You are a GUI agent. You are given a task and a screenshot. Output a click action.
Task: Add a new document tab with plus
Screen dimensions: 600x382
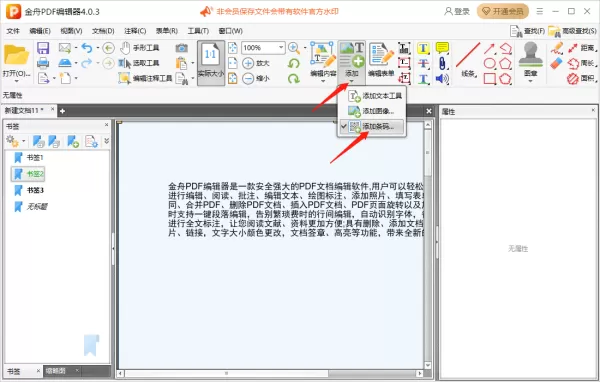pos(62,111)
